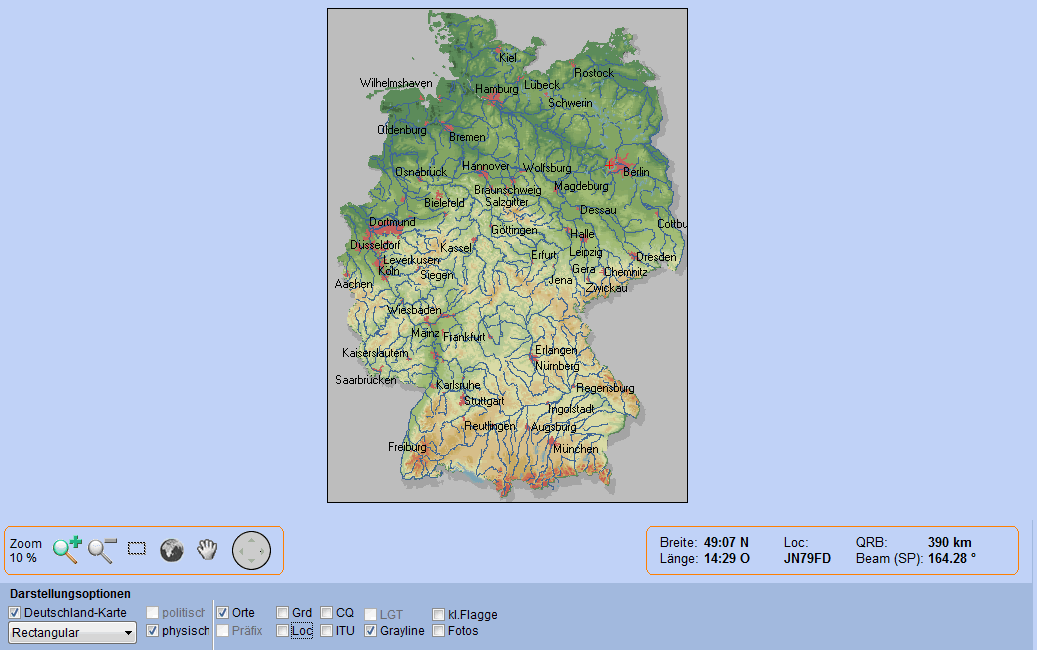Click the München label on the map

(575, 449)
